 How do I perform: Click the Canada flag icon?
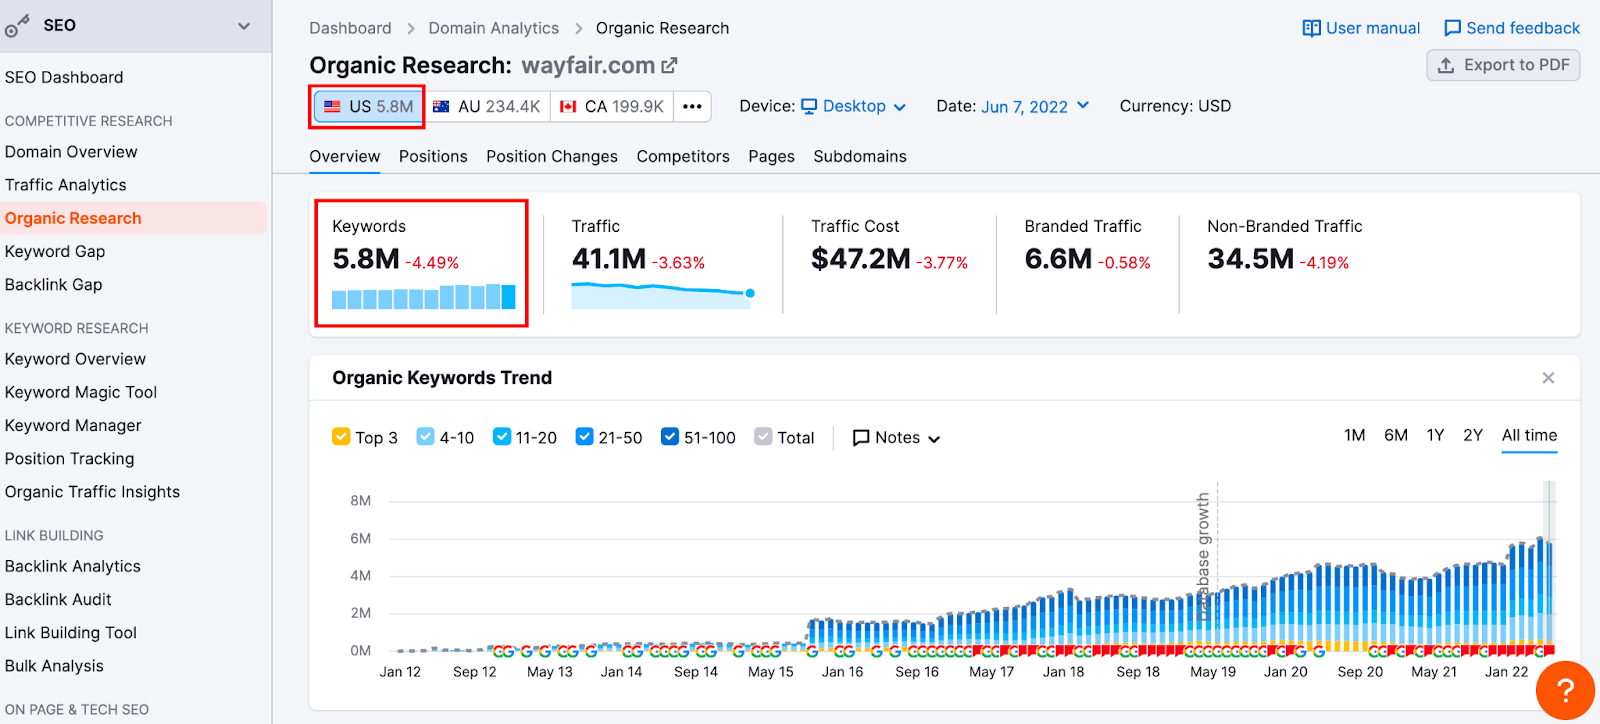(568, 106)
